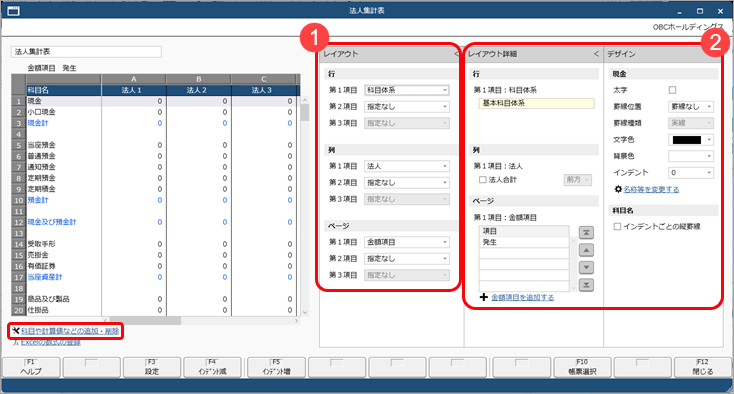Screen dimensions: 734x394
Task: Open the ページ 第1項目 金額項目 dropdown
Action: 407,242
